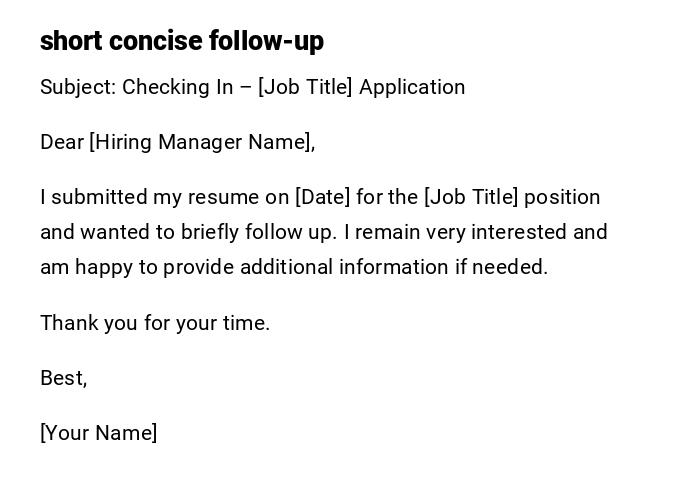Image resolution: width=700 pixels, height=495 pixels.
Task: Click the word "interested" in the body
Action: 520,232
